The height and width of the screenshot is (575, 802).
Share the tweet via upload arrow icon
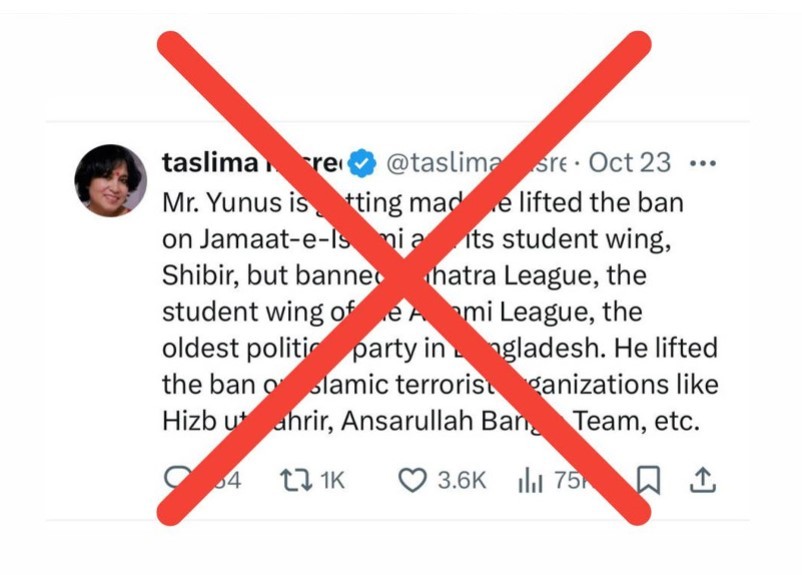coord(703,480)
